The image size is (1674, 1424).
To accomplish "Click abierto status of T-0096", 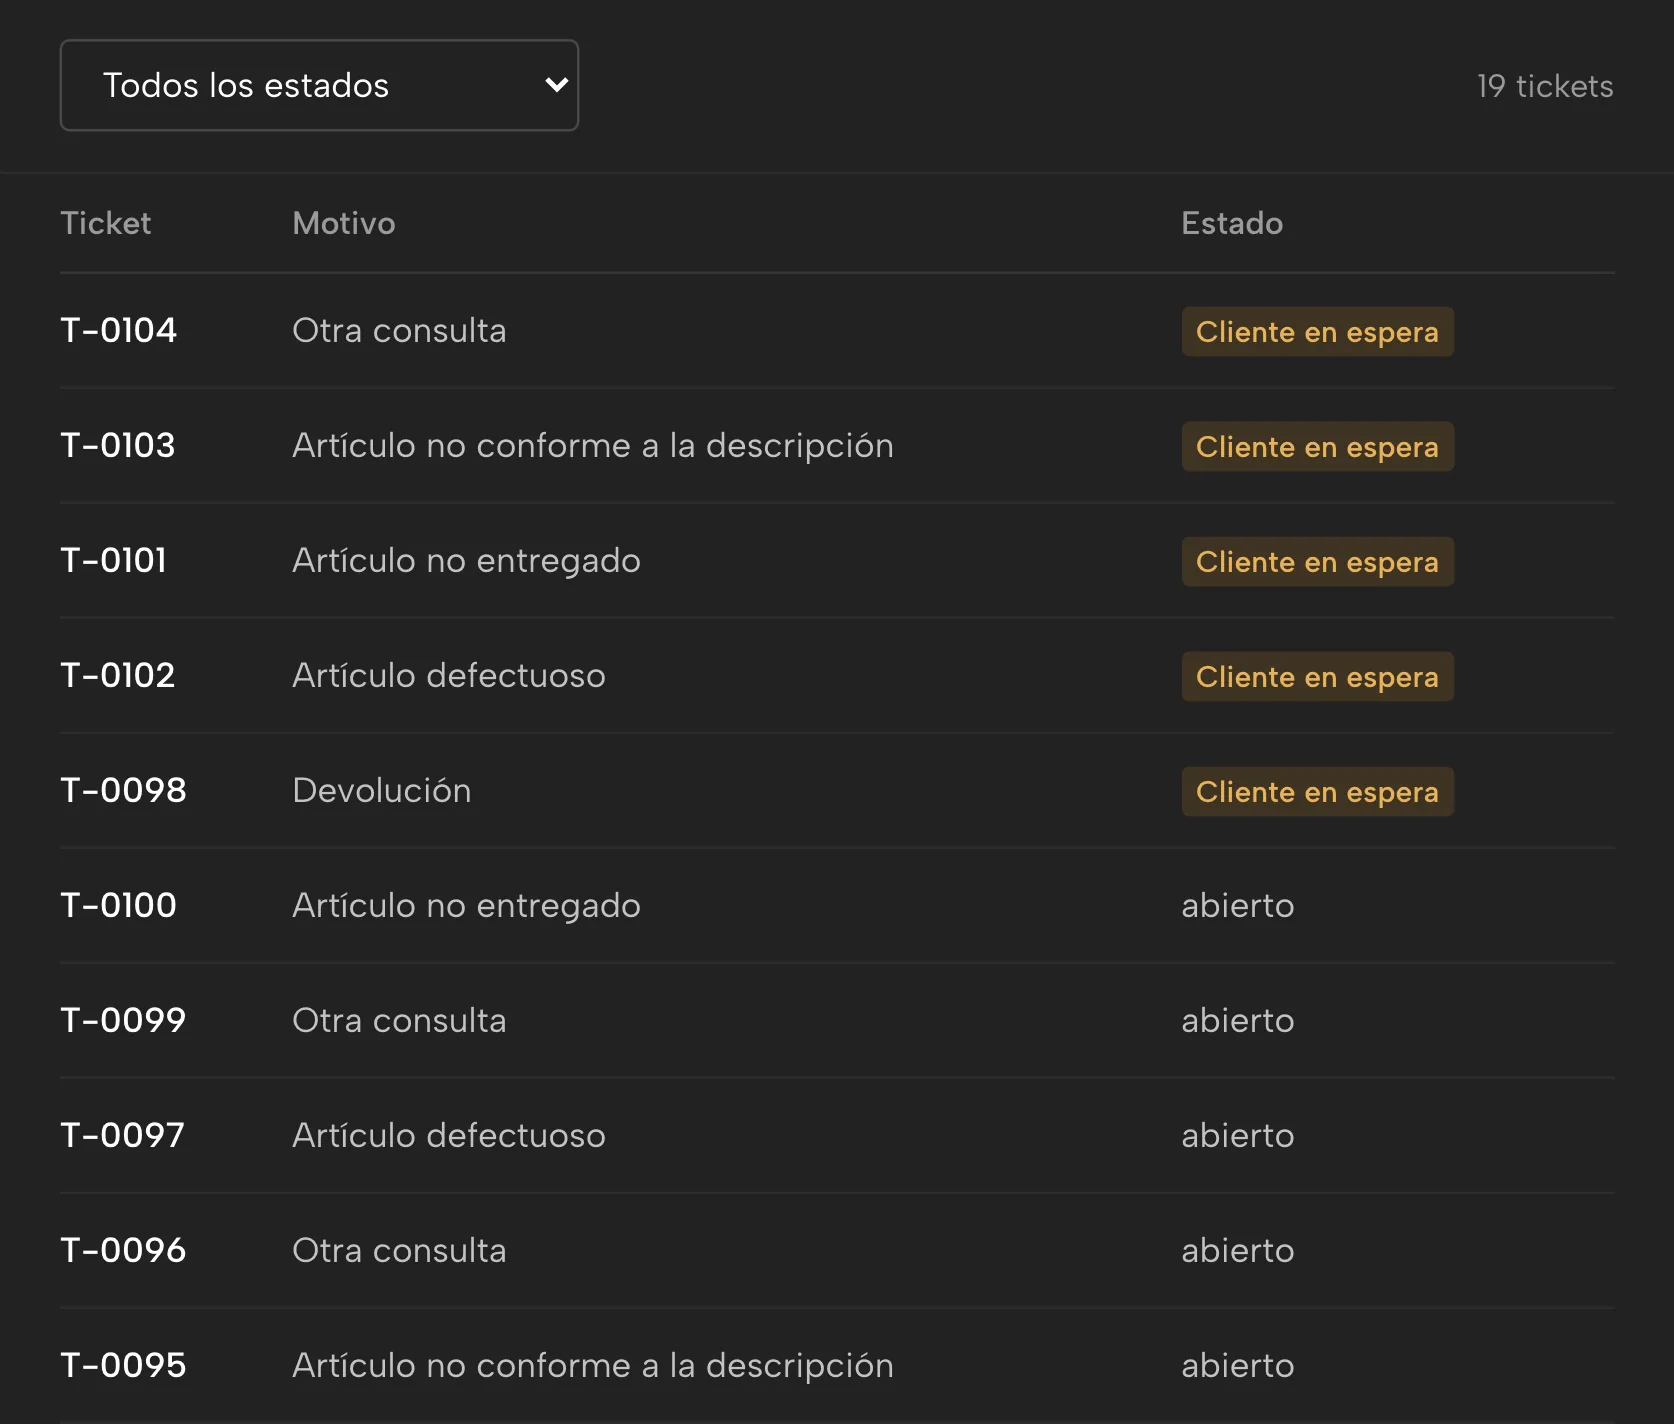I will coord(1238,1250).
